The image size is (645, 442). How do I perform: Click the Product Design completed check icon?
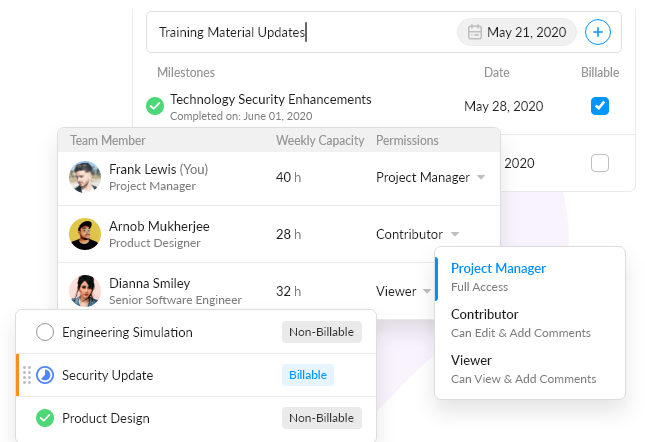(x=45, y=418)
